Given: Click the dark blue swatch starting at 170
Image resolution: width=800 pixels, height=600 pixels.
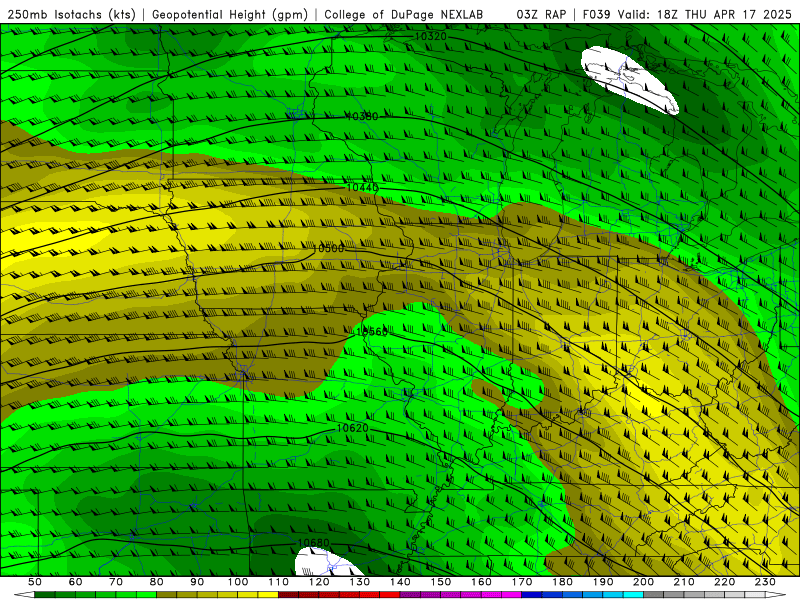Looking at the screenshot, I should click(x=532, y=595).
